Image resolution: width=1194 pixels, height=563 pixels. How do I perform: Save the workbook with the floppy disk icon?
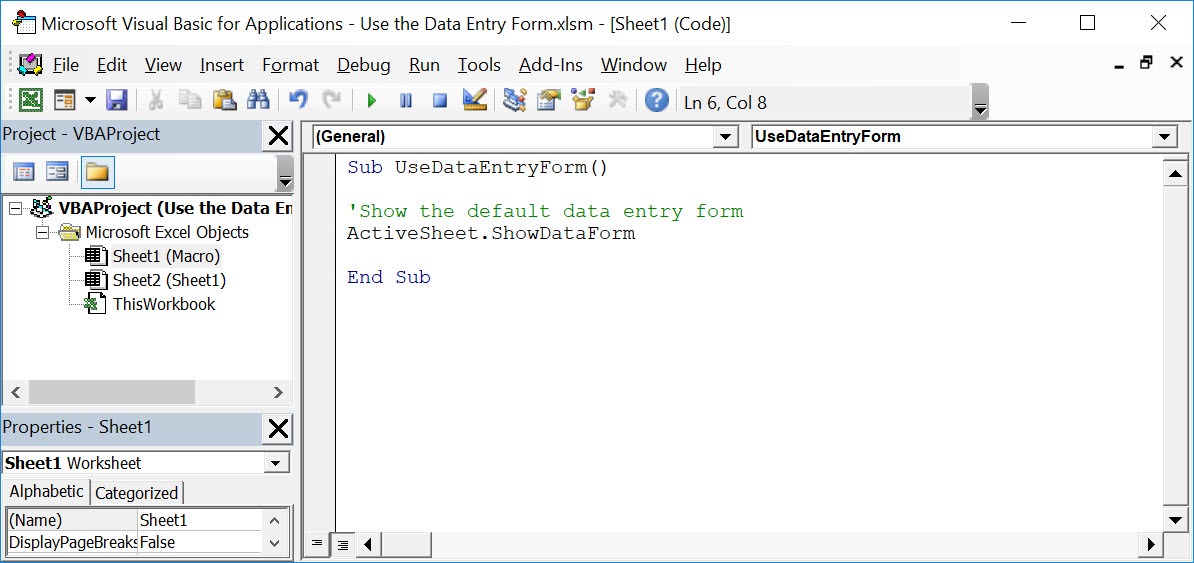tap(116, 100)
